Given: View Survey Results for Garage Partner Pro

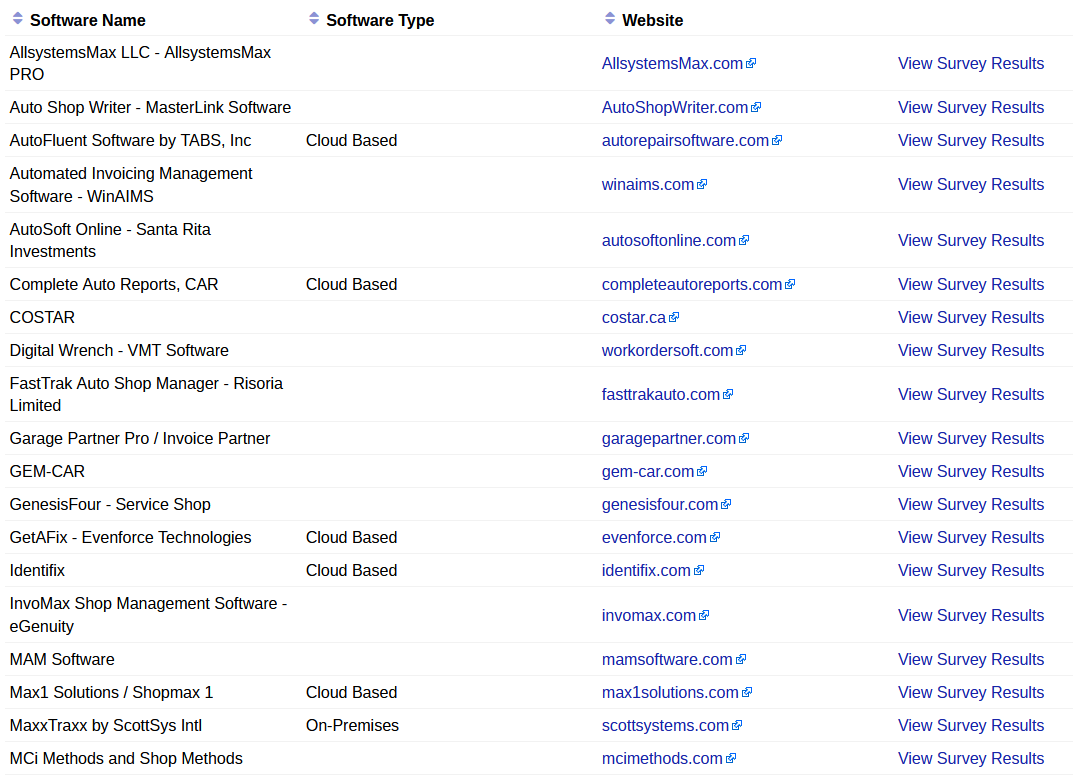Looking at the screenshot, I should [970, 438].
